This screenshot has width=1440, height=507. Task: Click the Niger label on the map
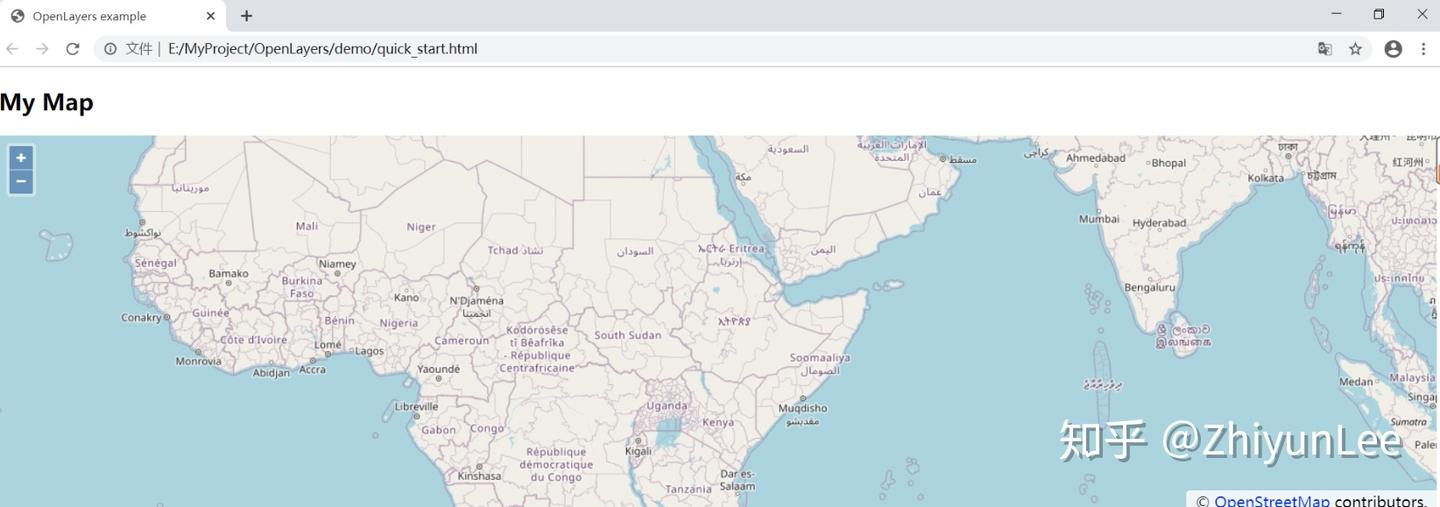[x=421, y=227]
